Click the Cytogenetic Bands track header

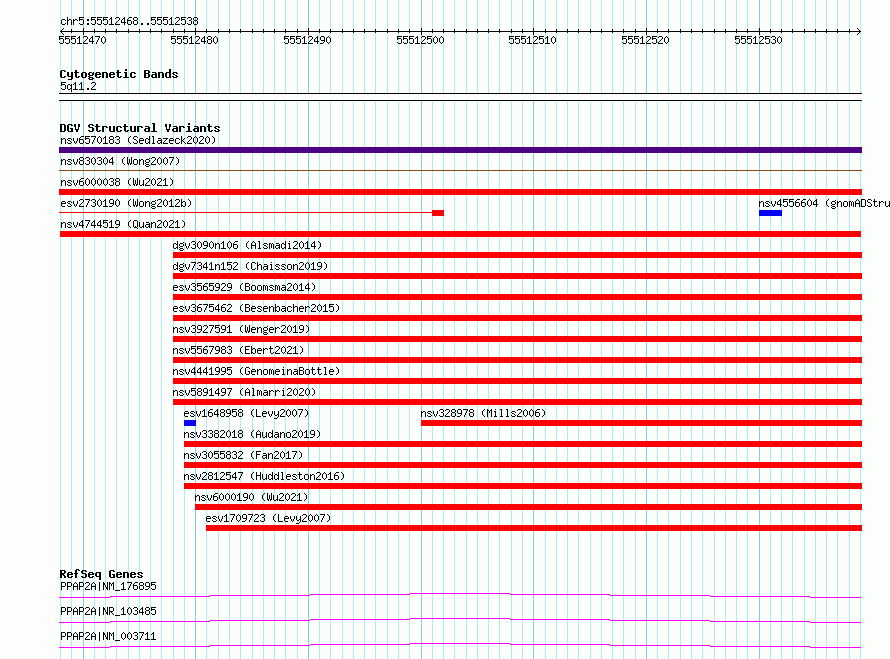[x=119, y=74]
